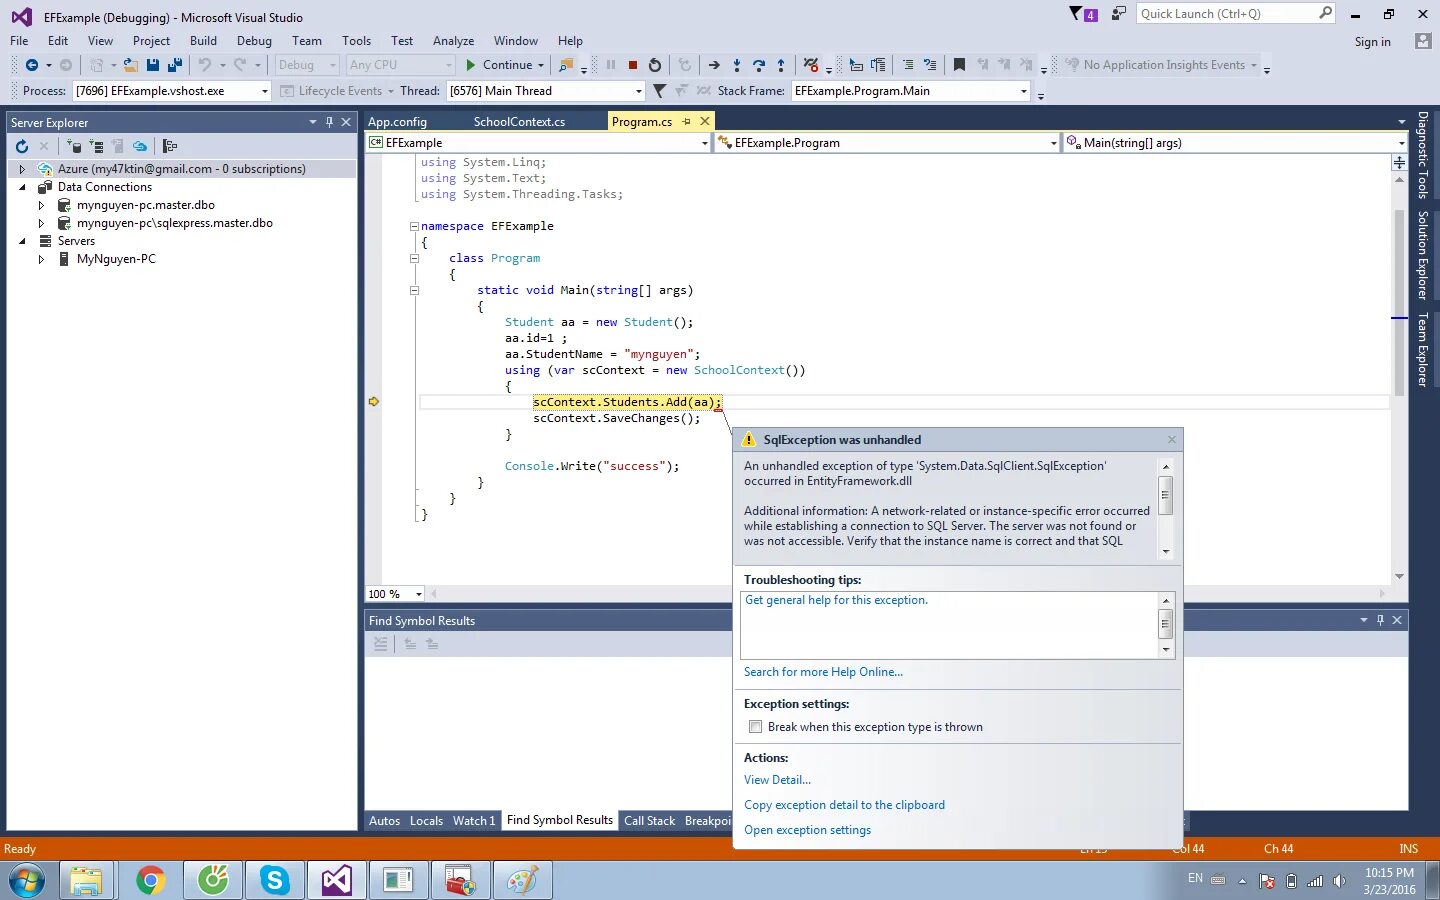
Task: Click the Show Next Statement arrow icon
Action: (714, 65)
